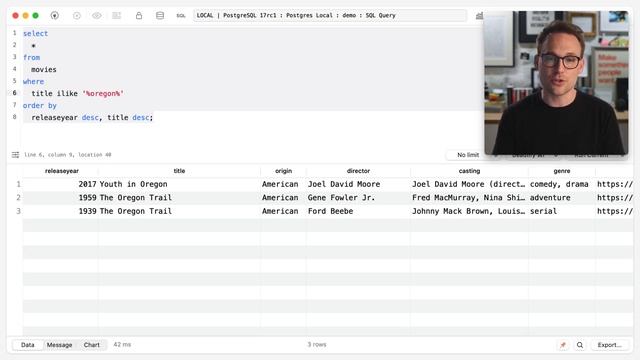640x360 pixels.
Task: Click the presenter video overlay
Action: pos(556,83)
